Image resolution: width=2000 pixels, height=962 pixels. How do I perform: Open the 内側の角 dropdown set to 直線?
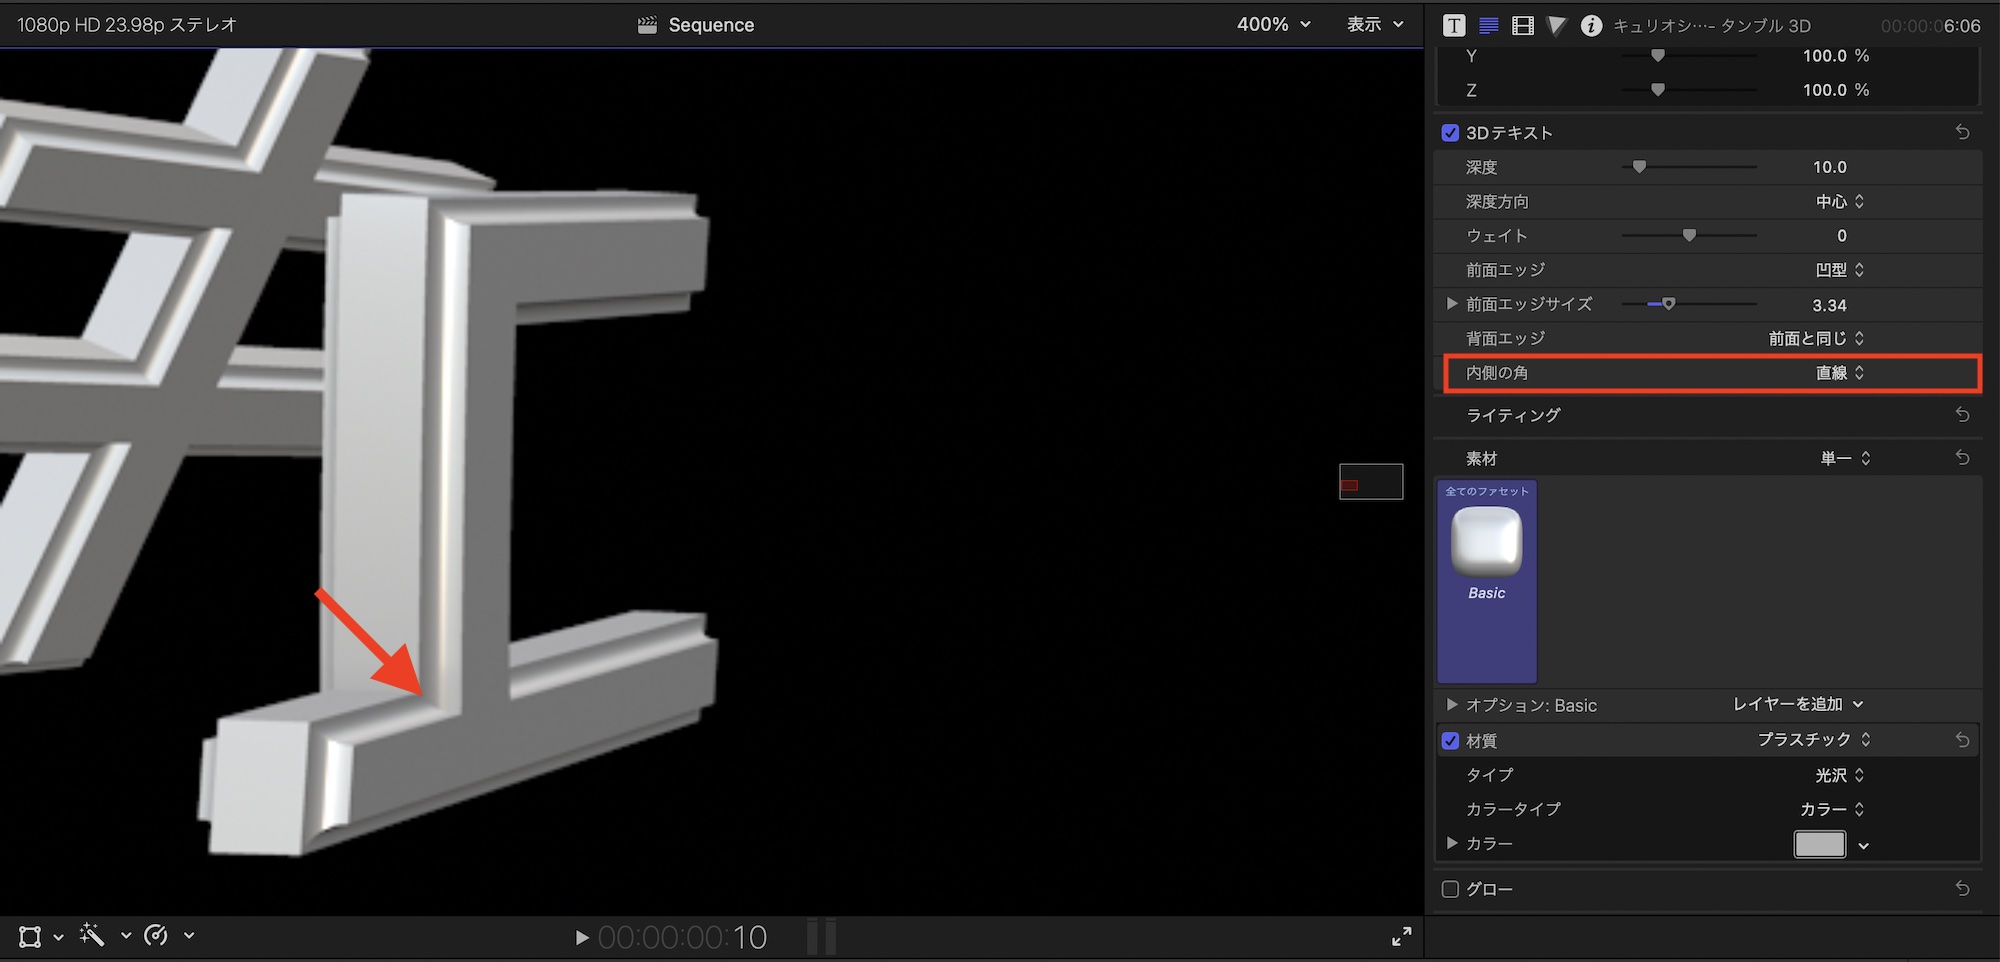tap(1839, 373)
